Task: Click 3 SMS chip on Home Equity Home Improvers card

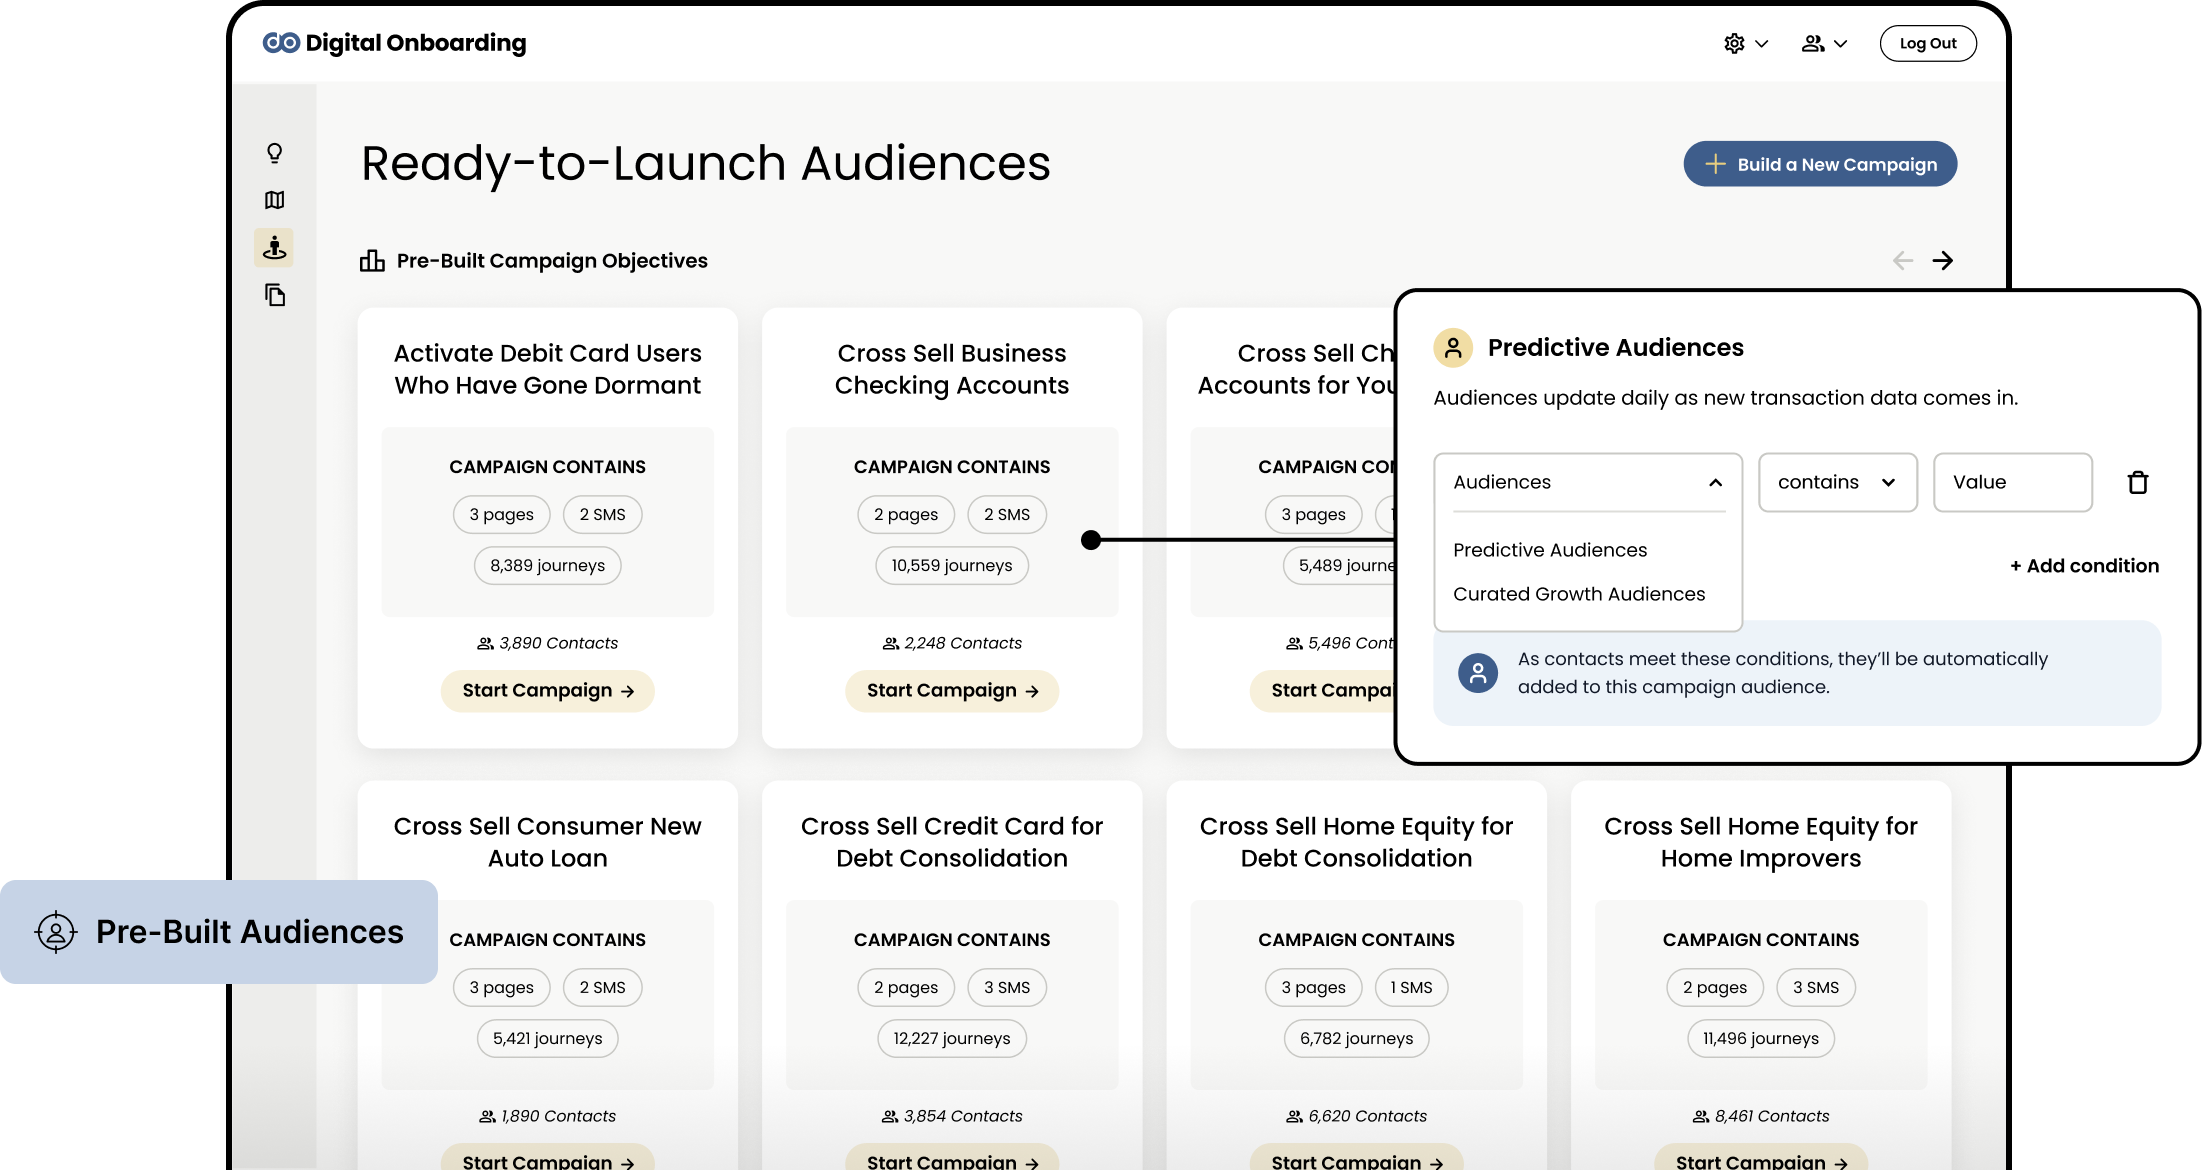Action: tap(1815, 988)
